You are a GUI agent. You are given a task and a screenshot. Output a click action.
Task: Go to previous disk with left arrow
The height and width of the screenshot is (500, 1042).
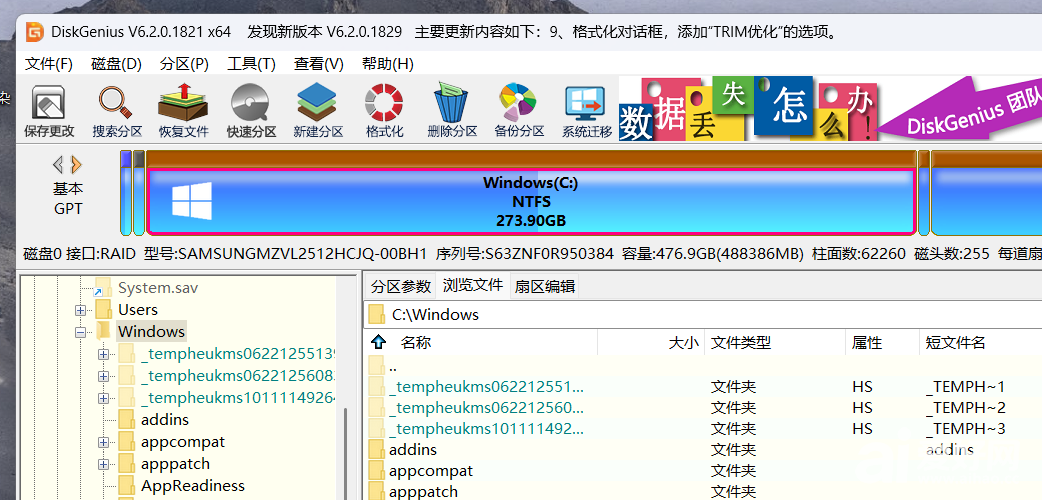[58, 164]
